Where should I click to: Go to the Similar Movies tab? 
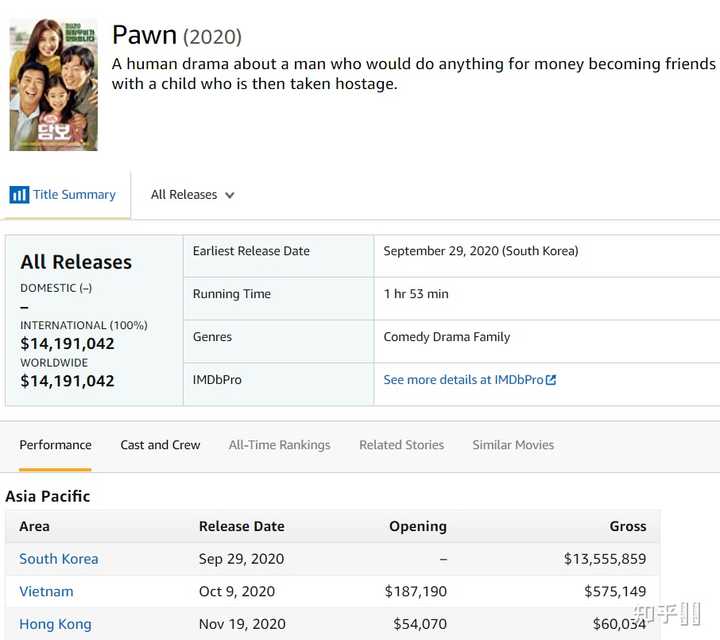tap(513, 445)
